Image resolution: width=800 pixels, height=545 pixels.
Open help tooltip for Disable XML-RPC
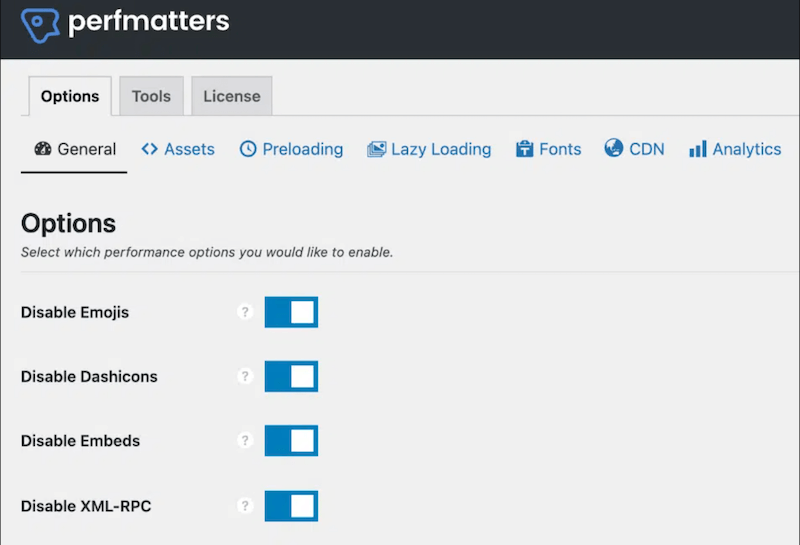point(245,506)
